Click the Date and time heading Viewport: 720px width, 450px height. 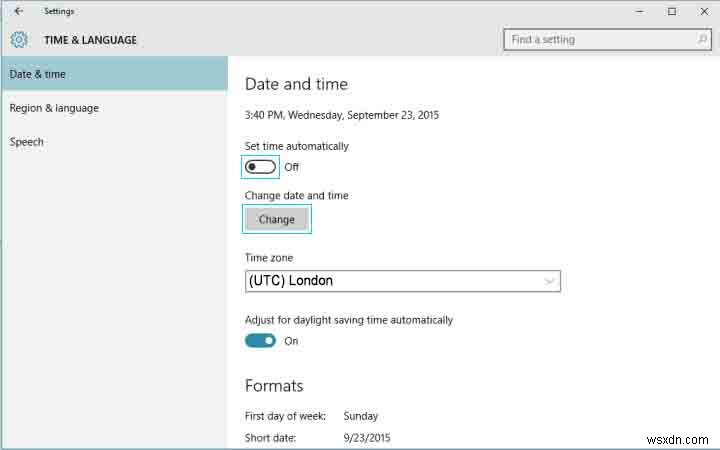click(x=296, y=84)
